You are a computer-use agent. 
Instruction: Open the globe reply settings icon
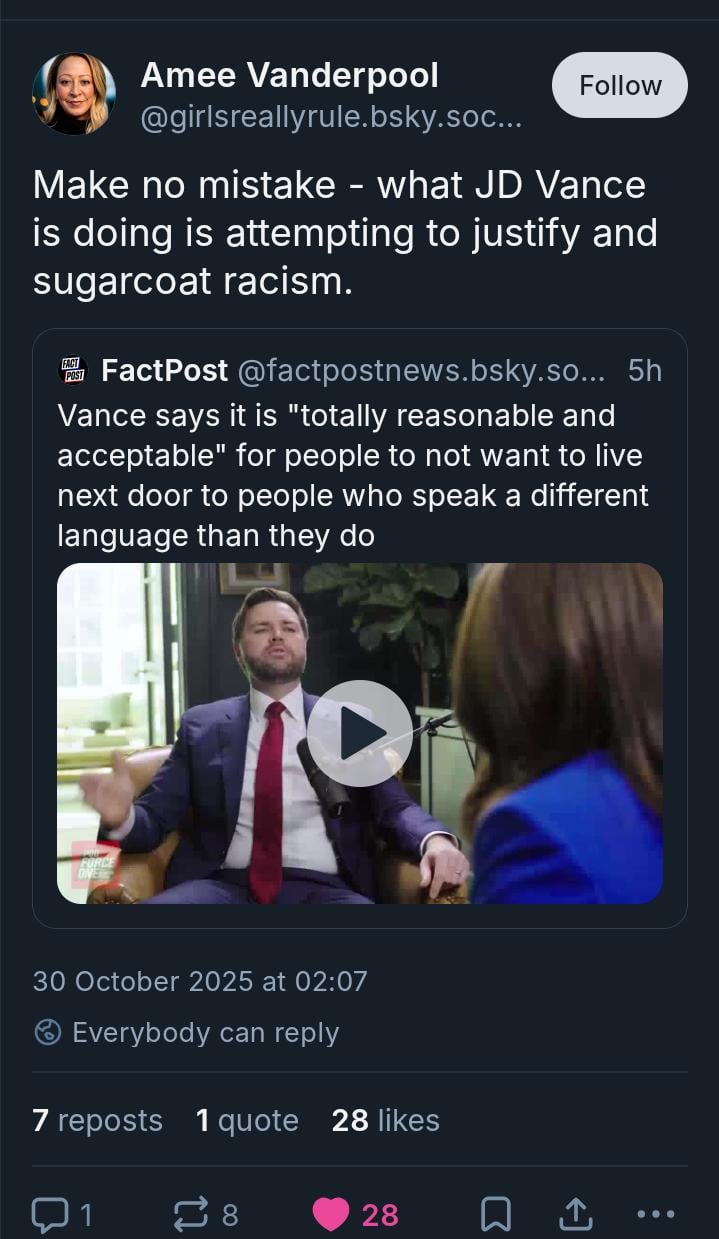tap(47, 1032)
